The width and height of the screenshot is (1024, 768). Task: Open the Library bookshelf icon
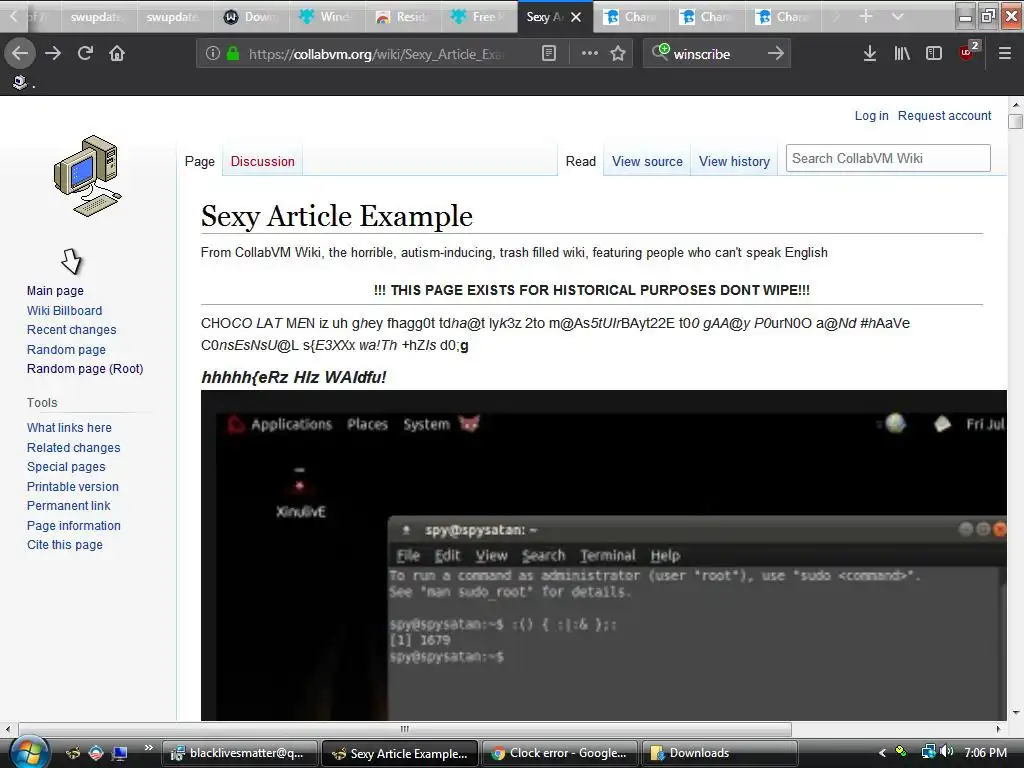[902, 54]
